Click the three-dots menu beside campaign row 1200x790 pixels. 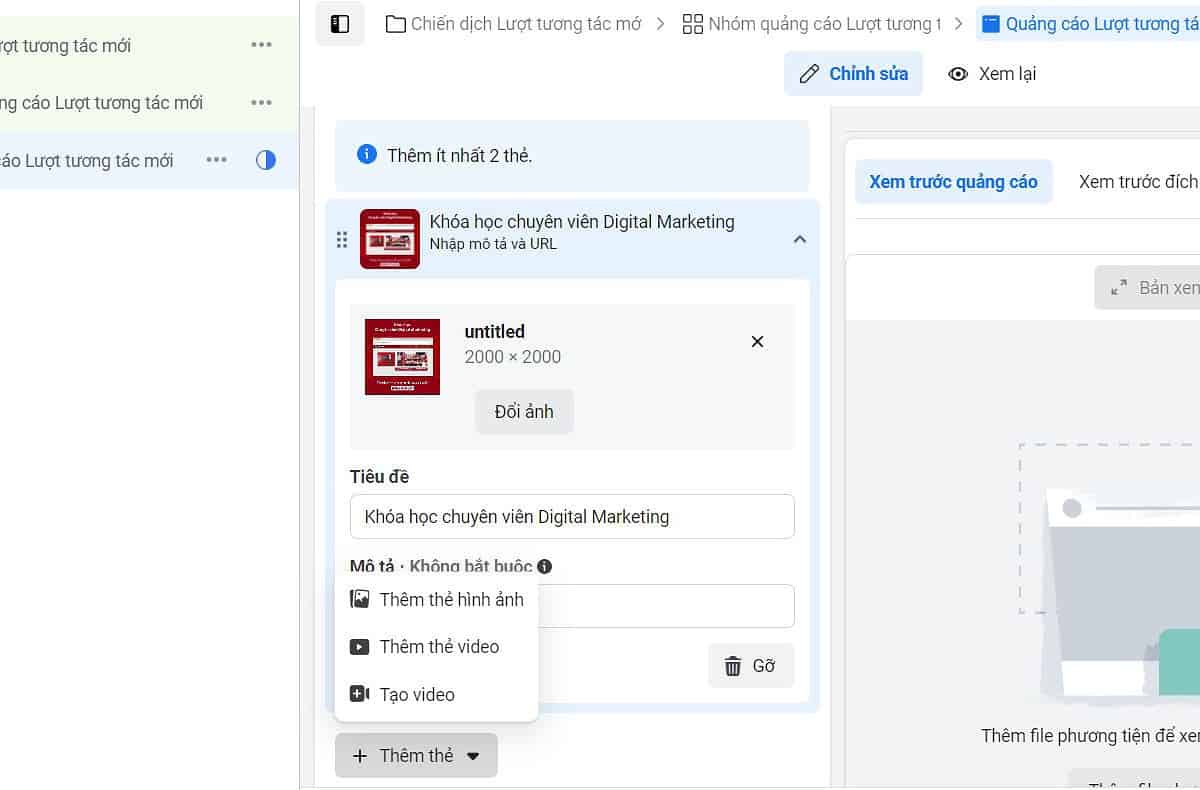(262, 45)
